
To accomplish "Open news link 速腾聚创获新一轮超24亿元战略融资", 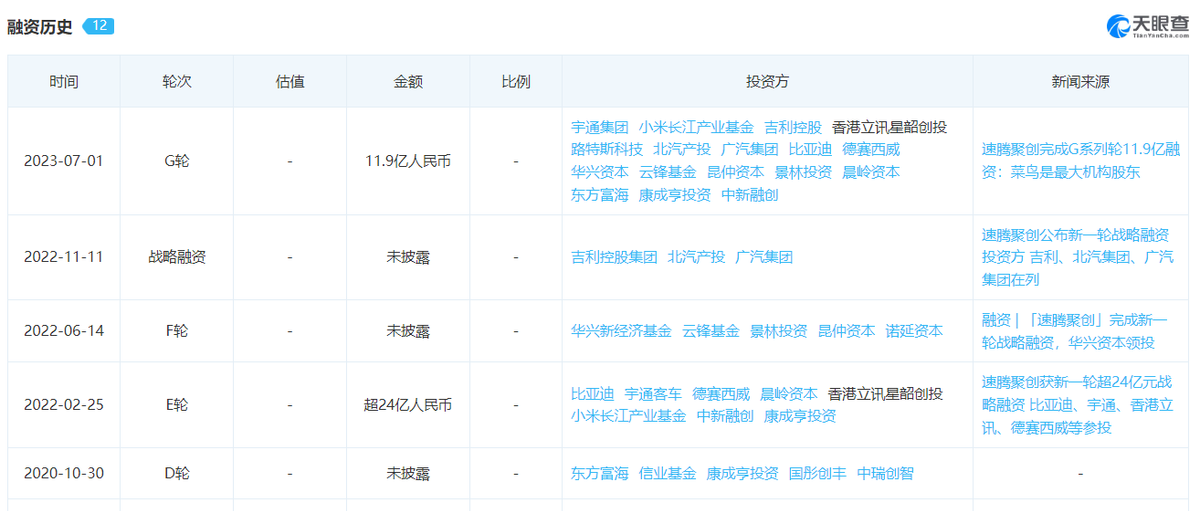I will (x=1078, y=405).
